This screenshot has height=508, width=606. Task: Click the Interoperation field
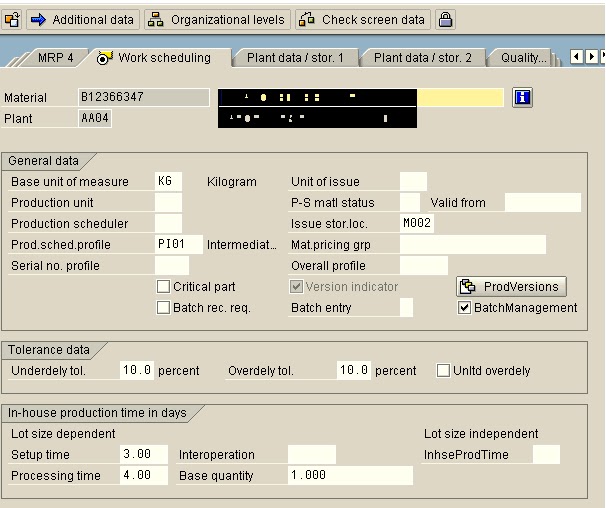coord(312,454)
